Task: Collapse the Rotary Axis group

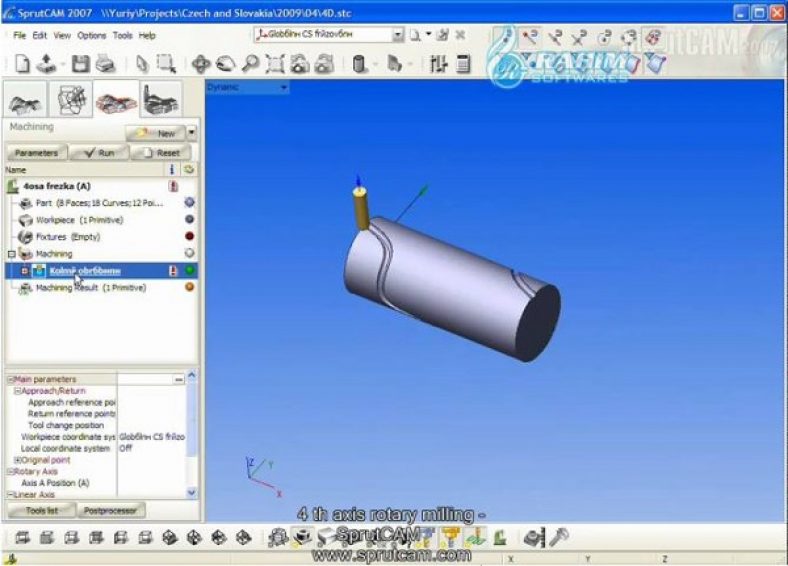Action: pos(10,471)
